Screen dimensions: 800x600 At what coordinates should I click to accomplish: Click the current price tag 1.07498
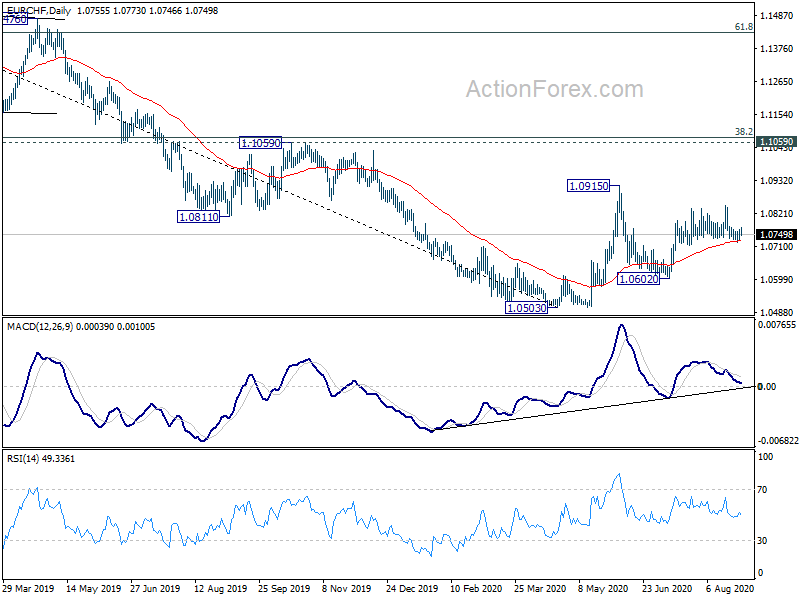tap(776, 234)
